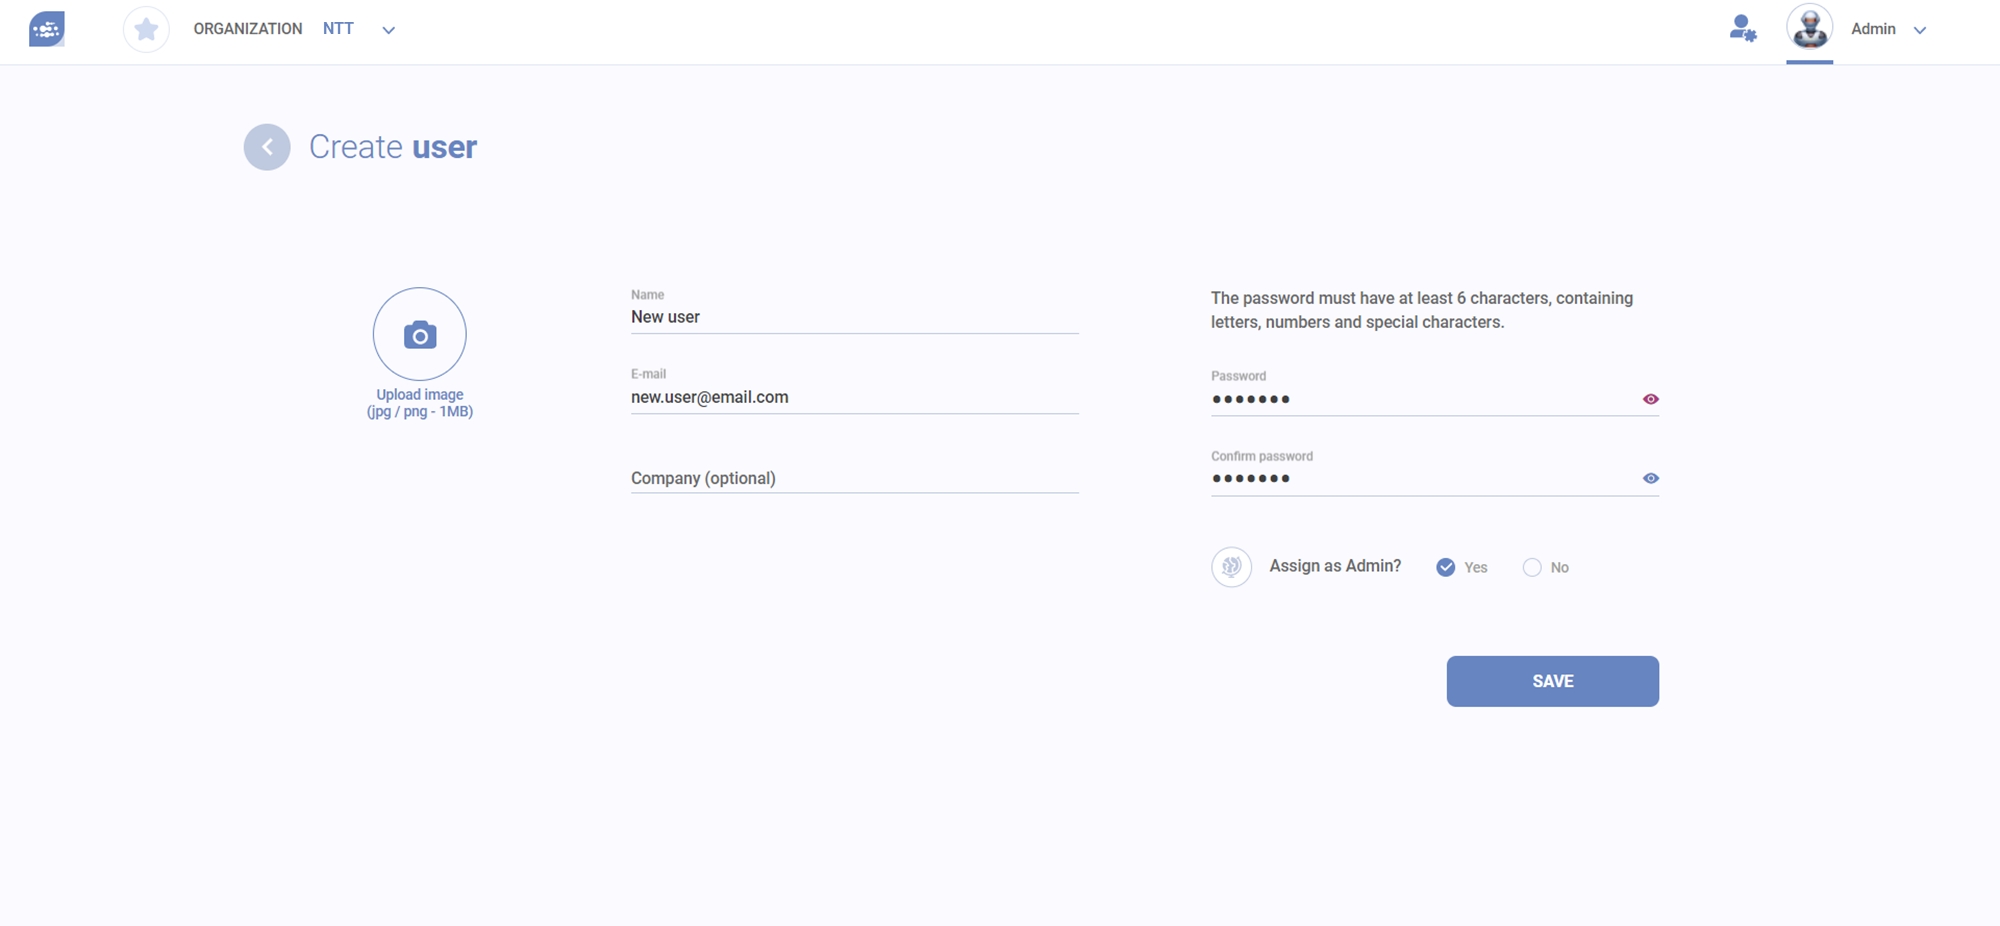Click the camera upload icon
The height and width of the screenshot is (926, 2000).
coord(420,335)
